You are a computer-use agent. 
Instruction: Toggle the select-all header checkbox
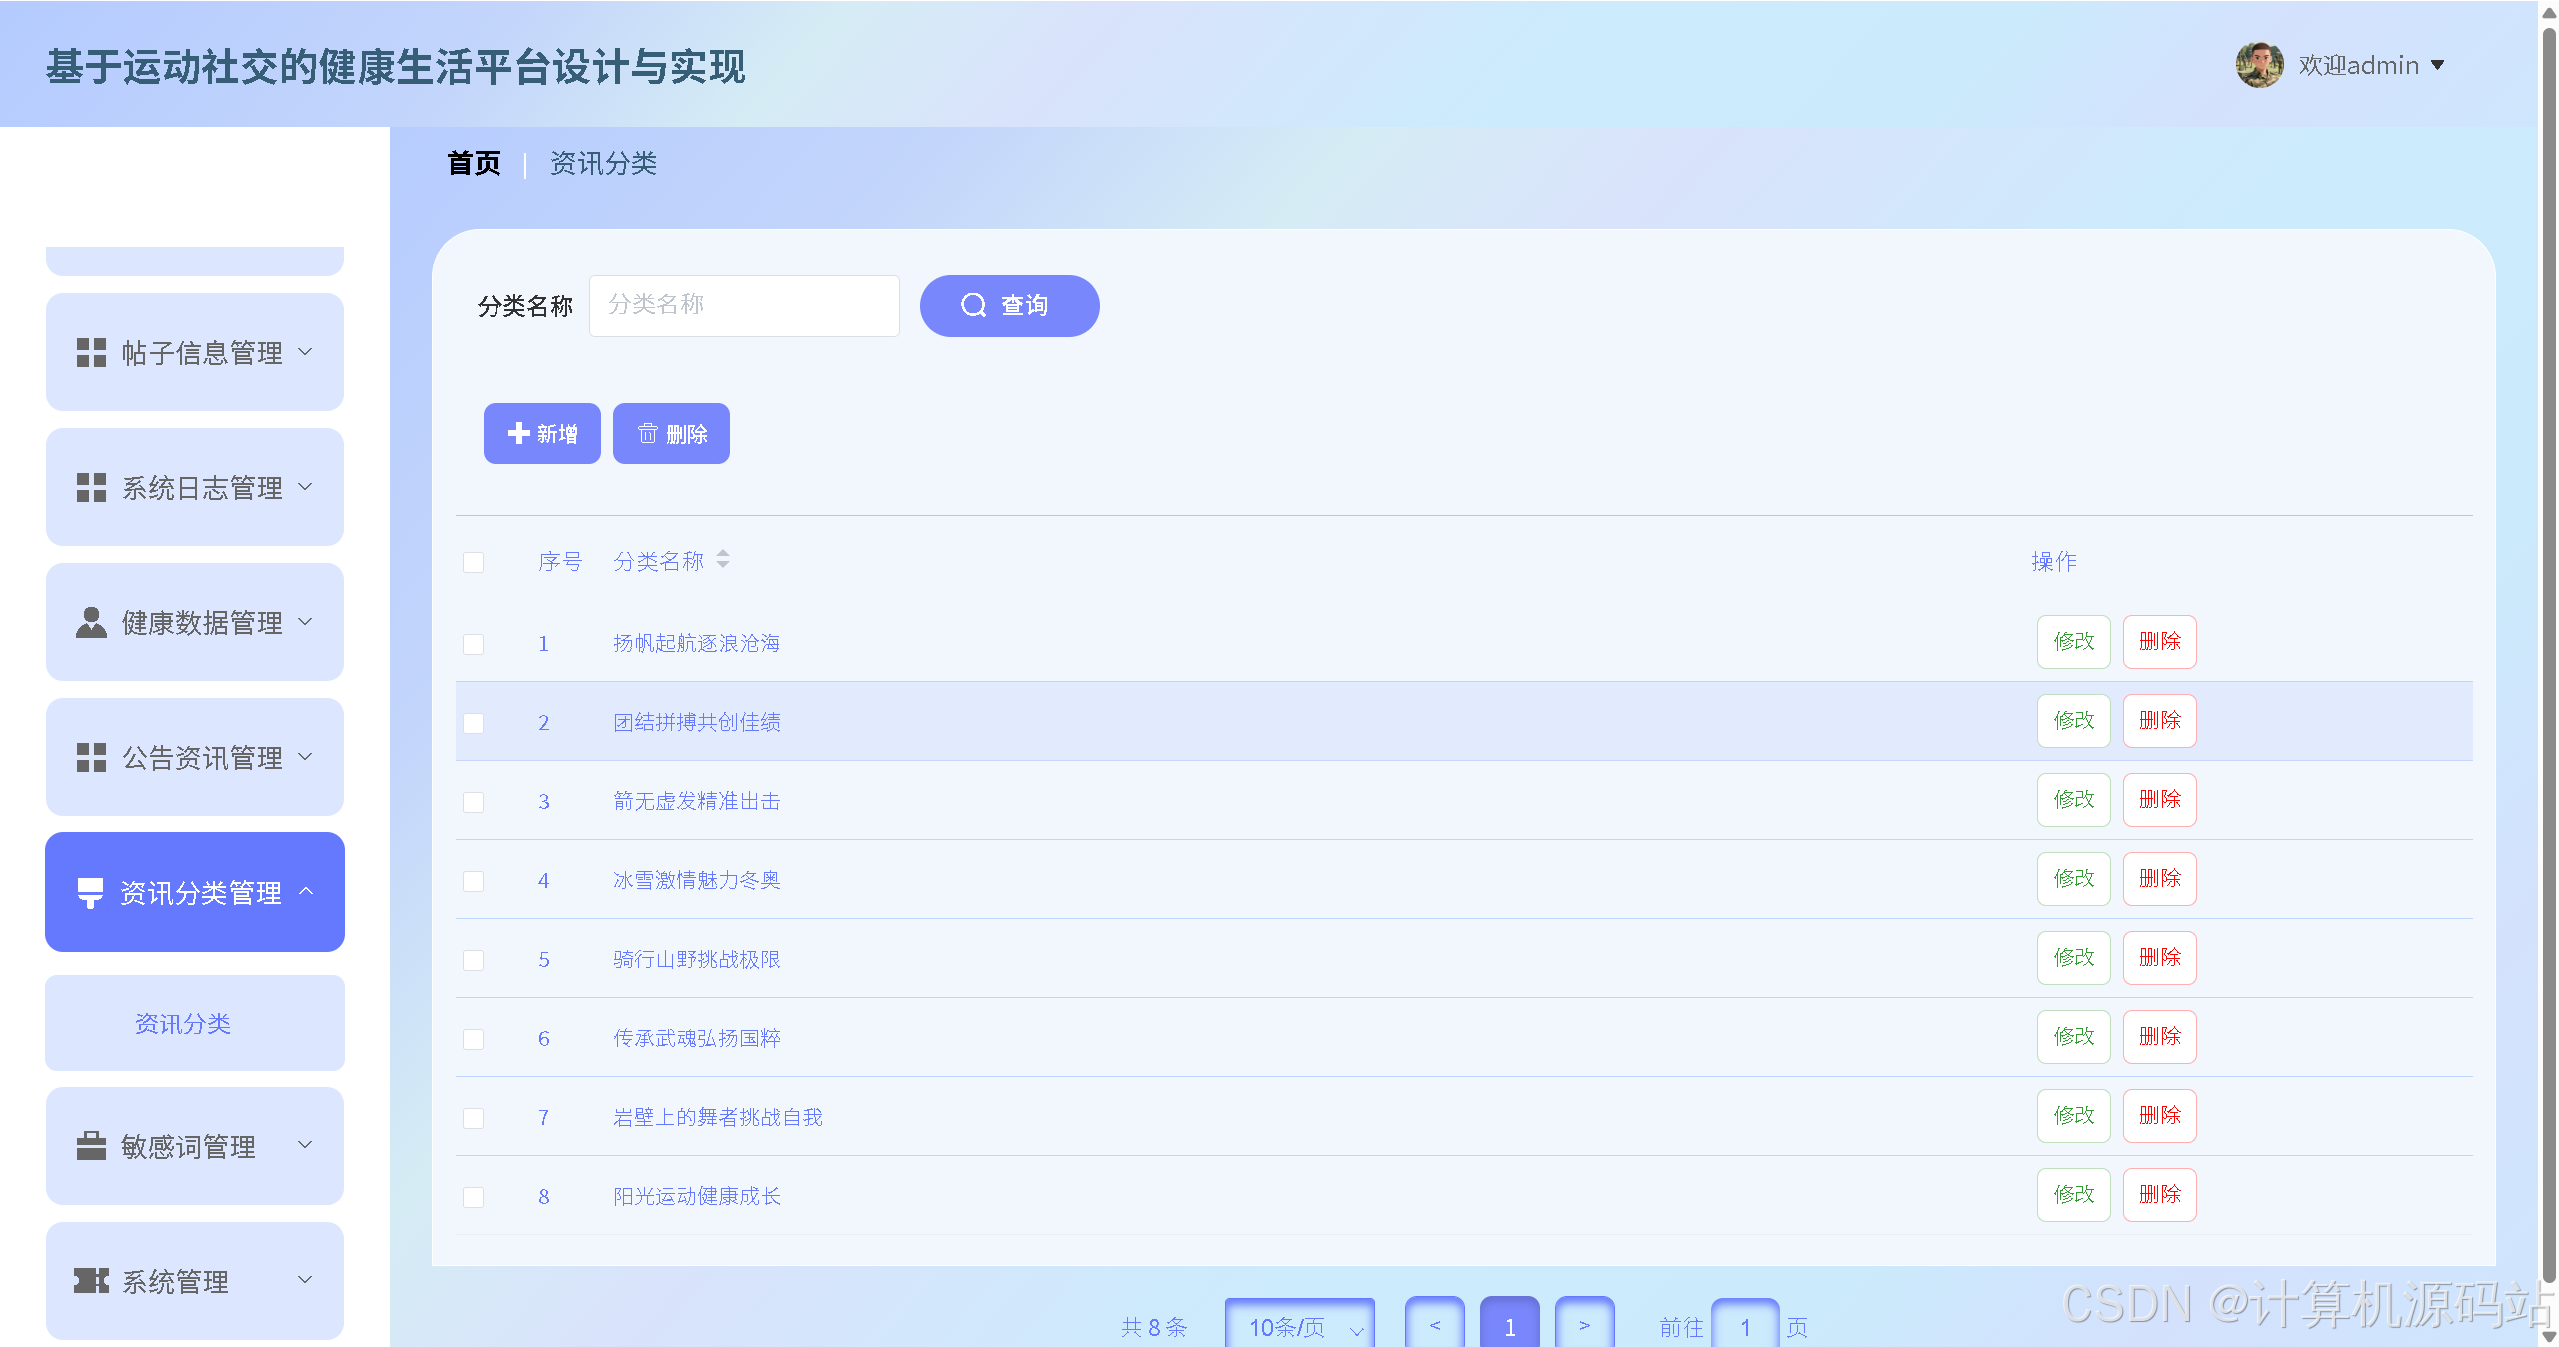[x=473, y=563]
